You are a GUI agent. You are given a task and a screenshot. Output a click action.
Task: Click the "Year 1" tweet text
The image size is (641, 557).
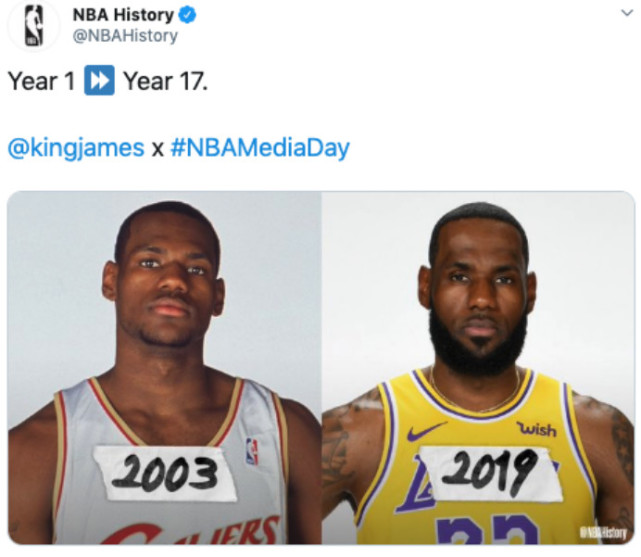tap(42, 81)
